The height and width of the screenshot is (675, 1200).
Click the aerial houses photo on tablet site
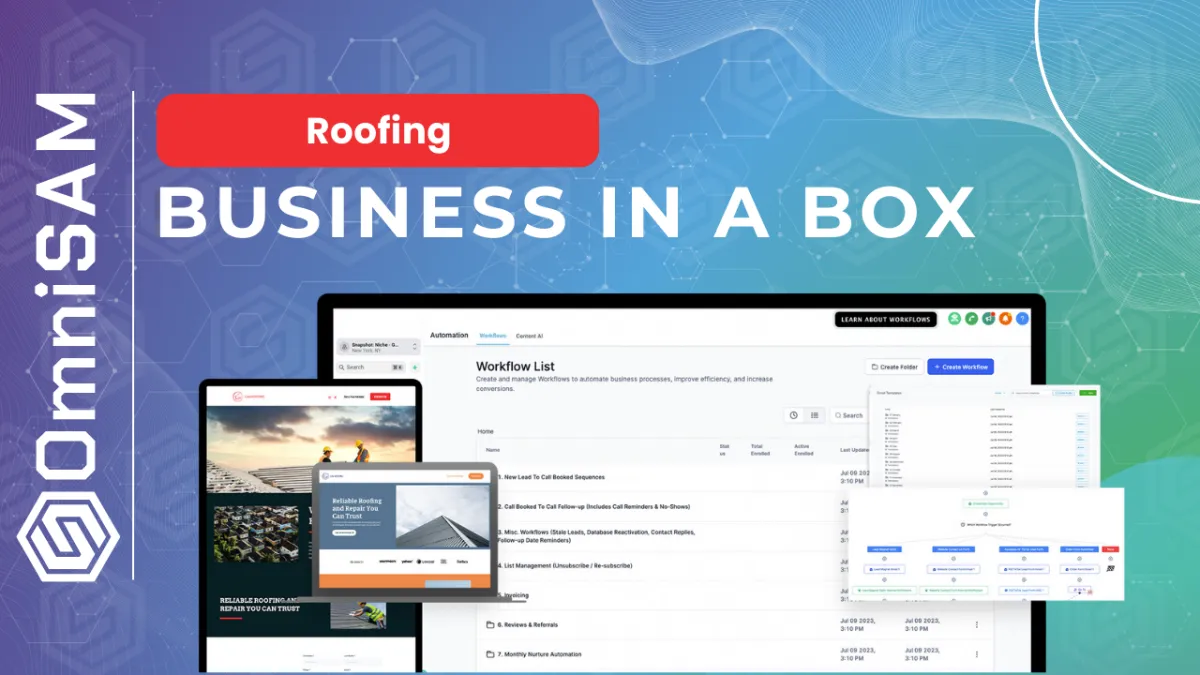click(257, 533)
